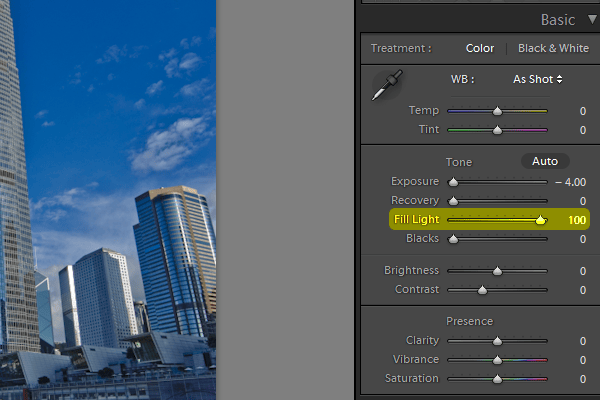
Task: Click the Recovery slider handle
Action: (x=453, y=201)
